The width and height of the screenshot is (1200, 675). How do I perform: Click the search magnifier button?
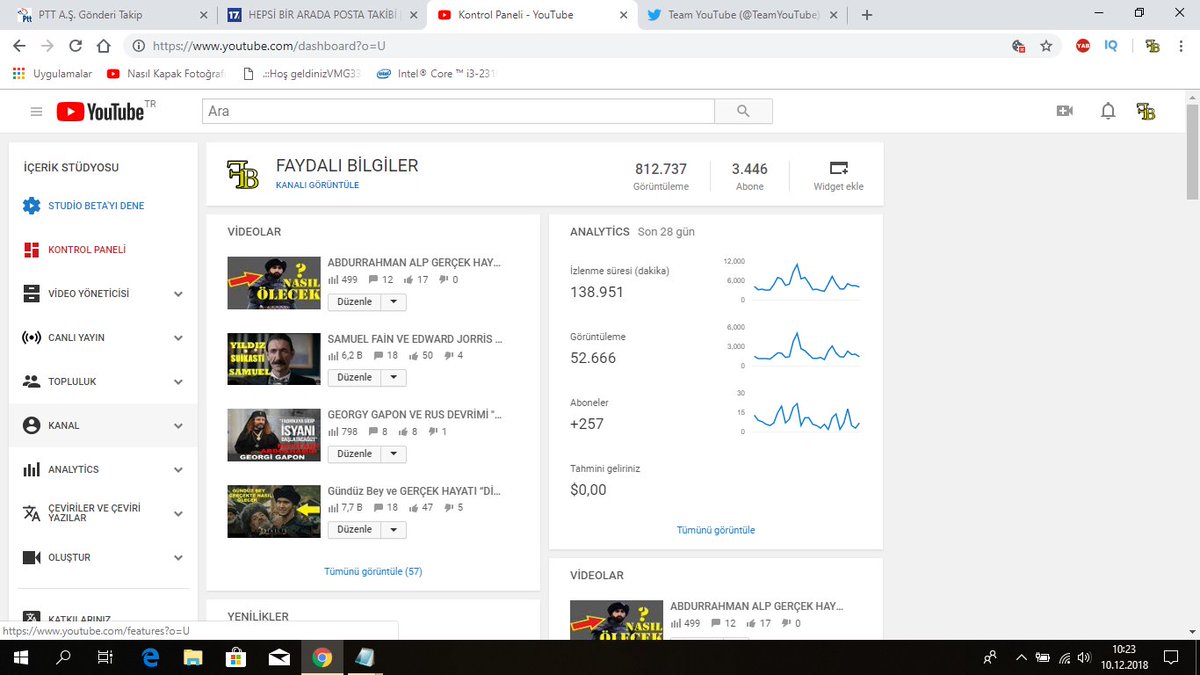[742, 111]
